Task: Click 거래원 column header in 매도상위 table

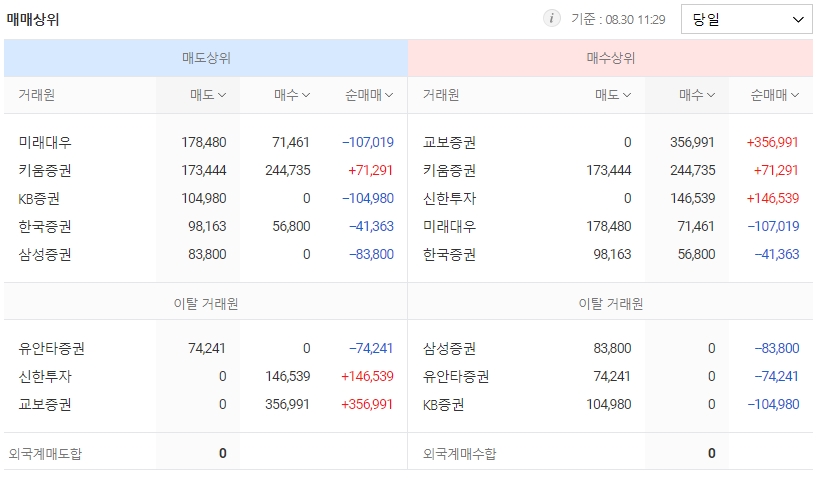Action: tap(36, 95)
